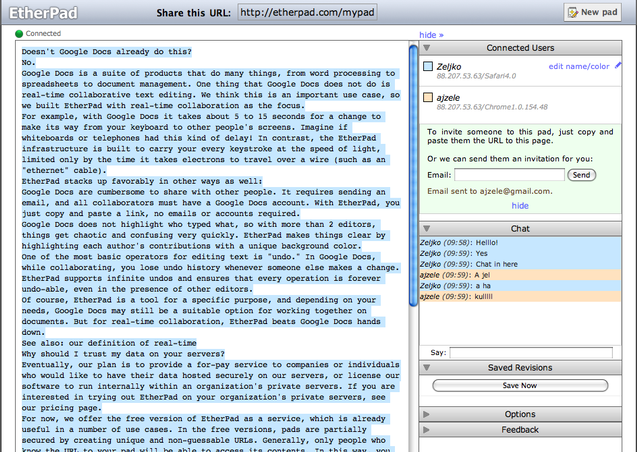Click line 'See also: our definition of real-time'
The image size is (637, 452).
(109, 343)
